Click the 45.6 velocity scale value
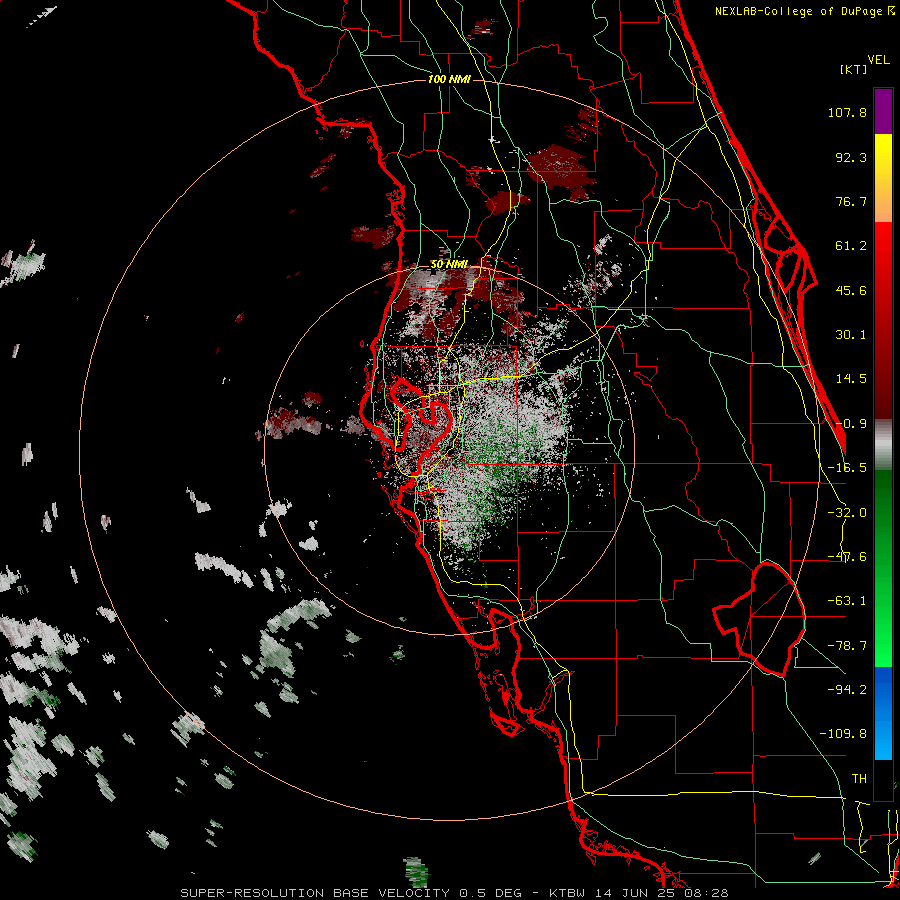The image size is (900, 900). click(x=851, y=290)
